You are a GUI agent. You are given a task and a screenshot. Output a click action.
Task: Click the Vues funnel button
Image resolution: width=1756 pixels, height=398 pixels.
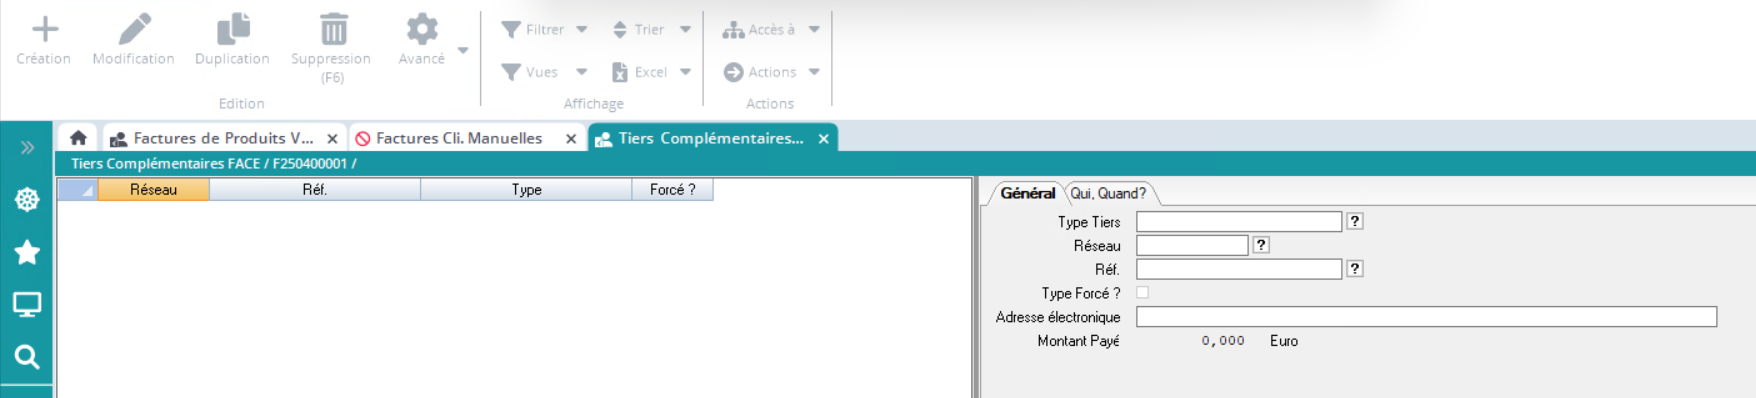pos(530,72)
